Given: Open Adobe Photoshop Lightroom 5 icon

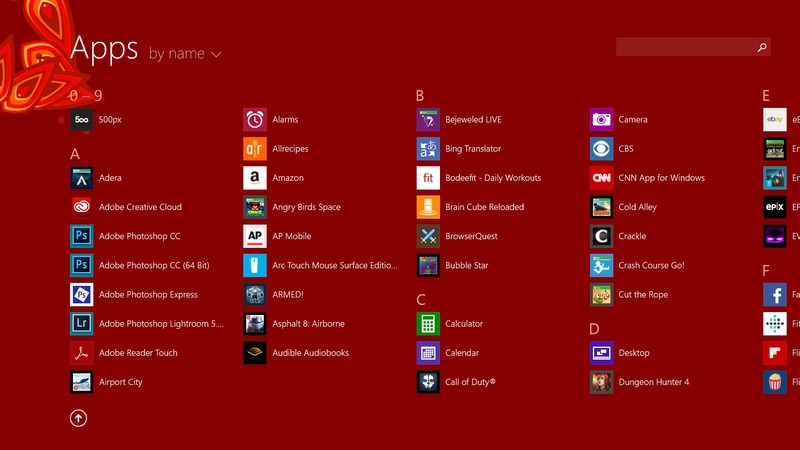Looking at the screenshot, I should (82, 323).
